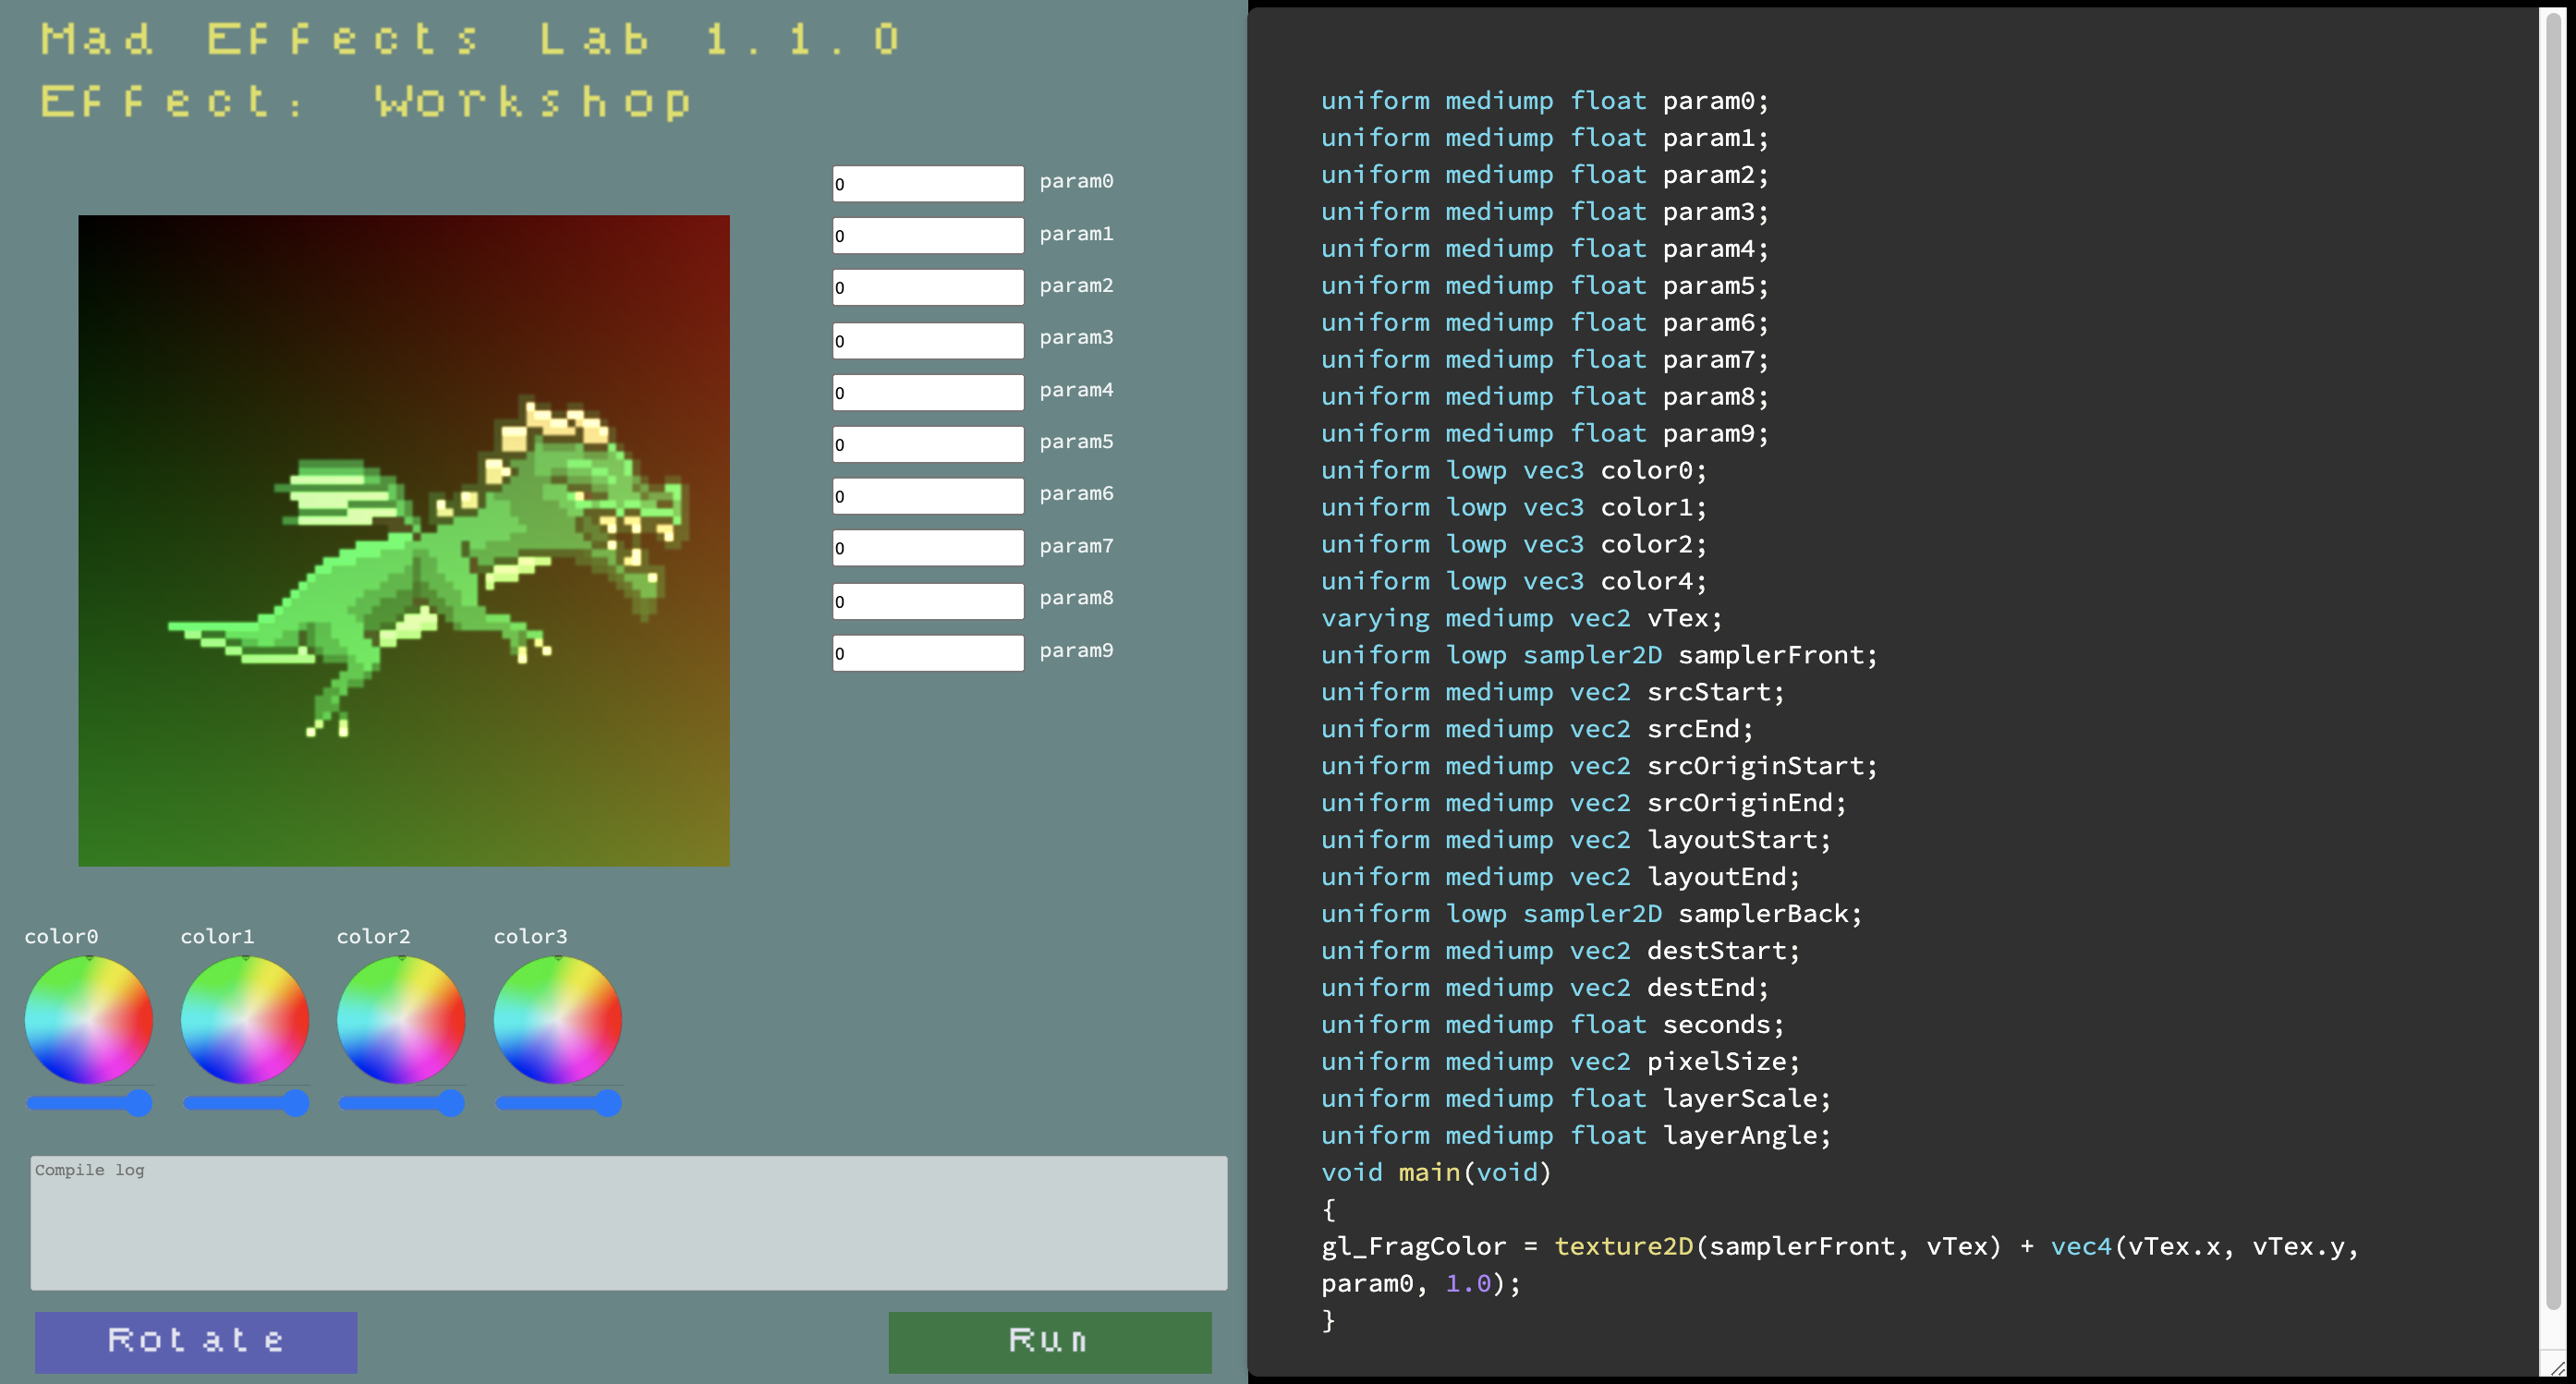Click the color2 brightness slider handle
The height and width of the screenshot is (1384, 2576).
click(452, 1103)
